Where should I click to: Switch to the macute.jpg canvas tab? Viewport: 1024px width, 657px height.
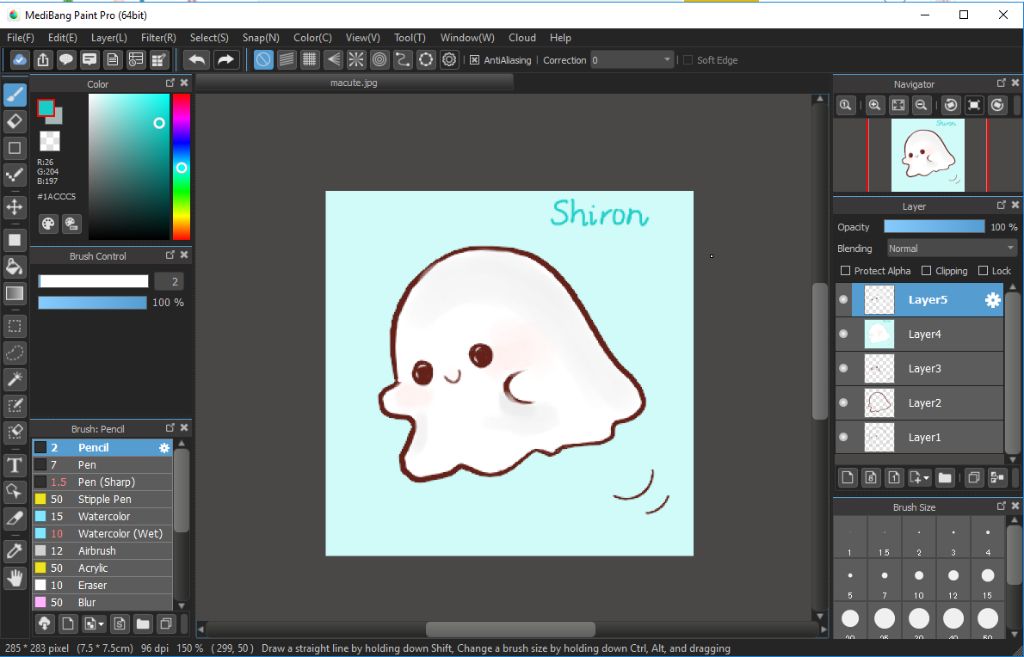[354, 83]
